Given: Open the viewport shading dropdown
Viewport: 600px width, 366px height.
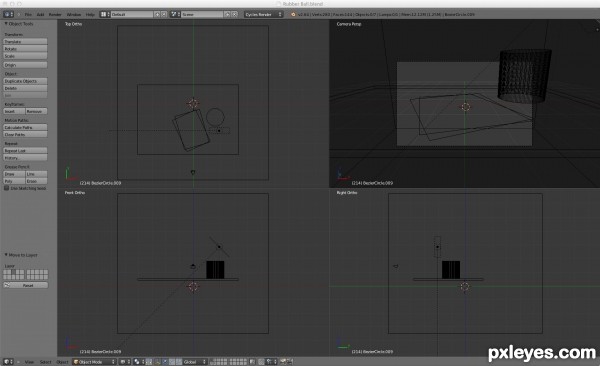Looking at the screenshot, I should coord(125,361).
